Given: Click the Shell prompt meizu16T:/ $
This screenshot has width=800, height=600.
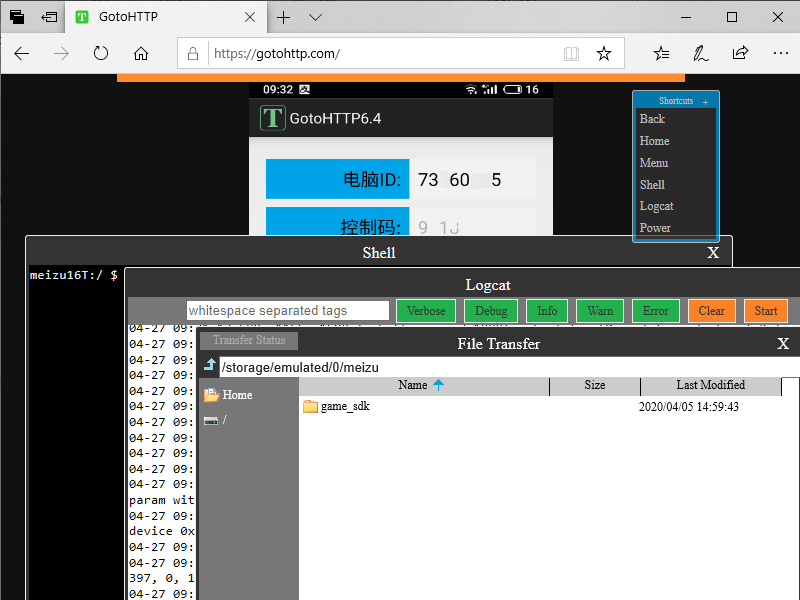Looking at the screenshot, I should pos(73,275).
